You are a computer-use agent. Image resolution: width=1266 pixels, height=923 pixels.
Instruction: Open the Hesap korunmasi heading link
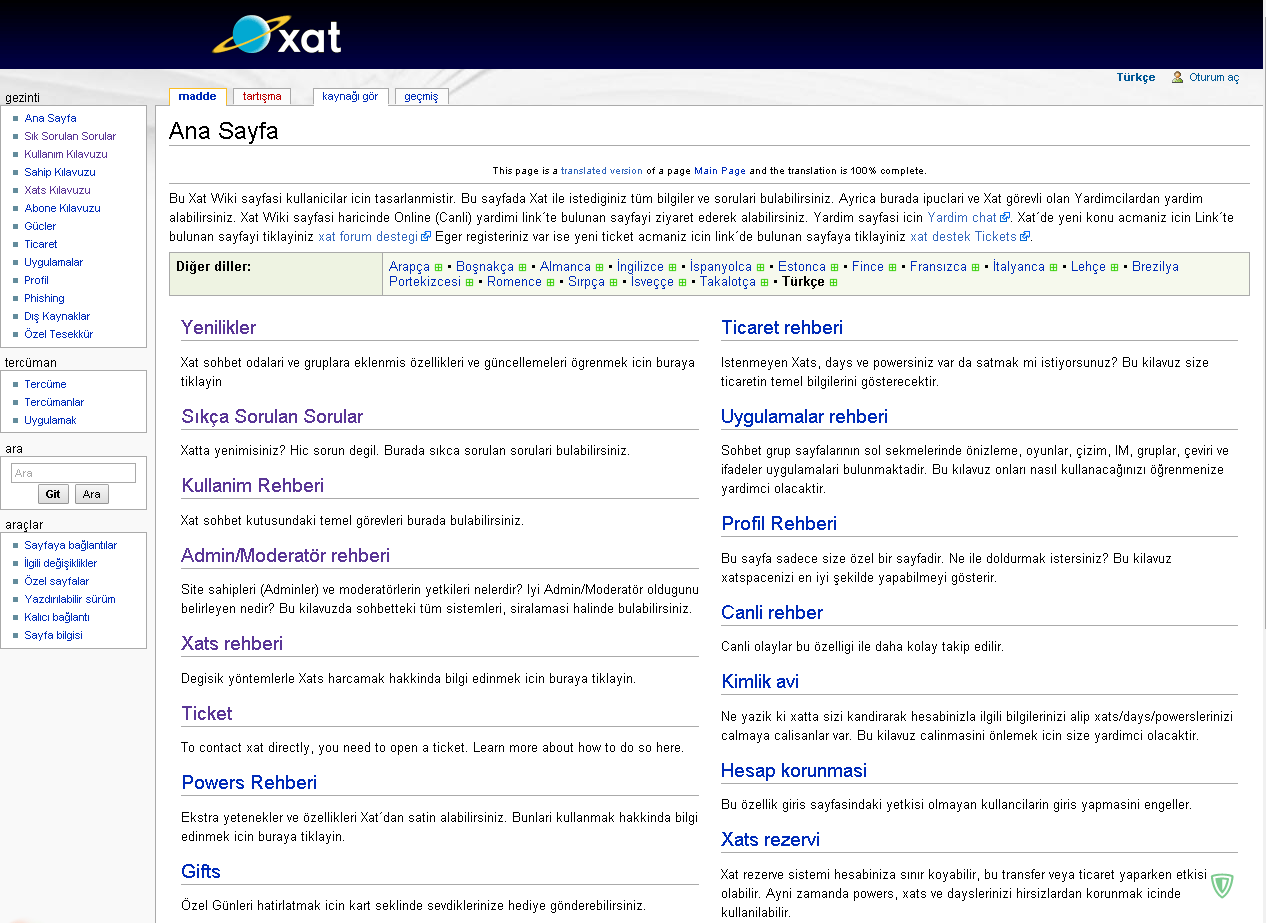click(x=794, y=770)
